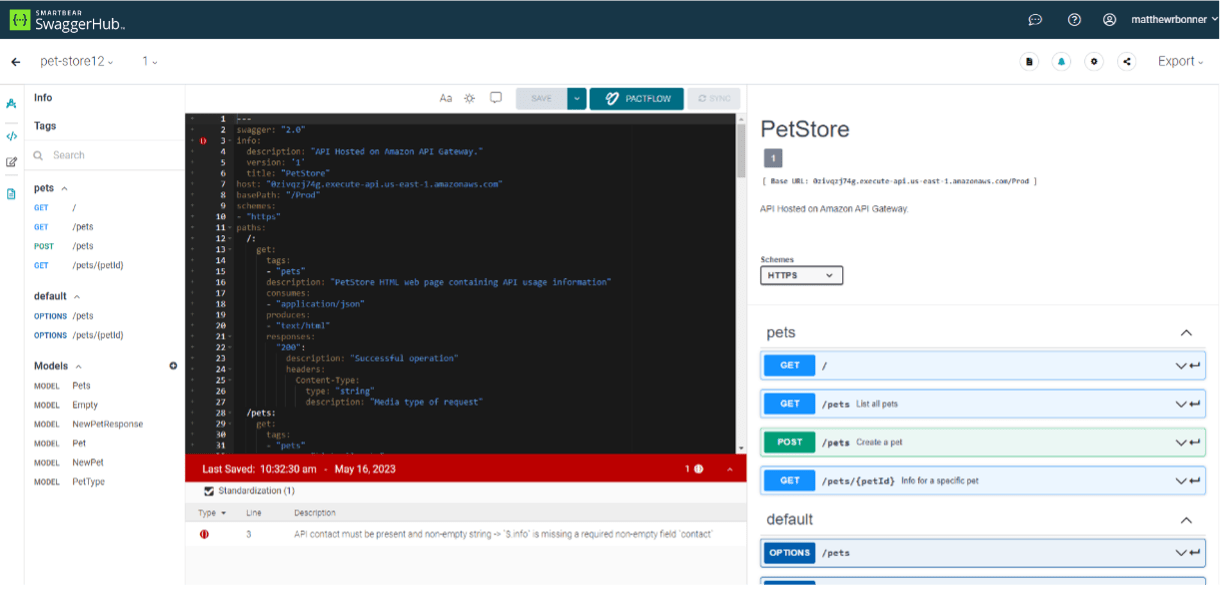
Task: Click the return arrow on GET / row
Action: 1195,366
